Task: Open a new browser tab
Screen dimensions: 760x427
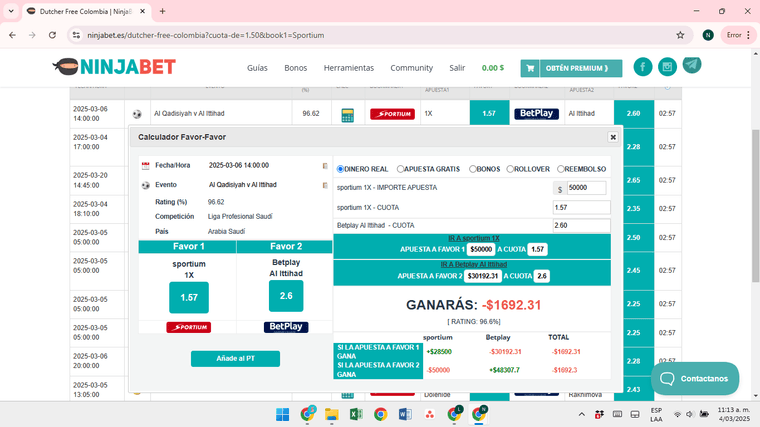Action: pyautogui.click(x=162, y=11)
